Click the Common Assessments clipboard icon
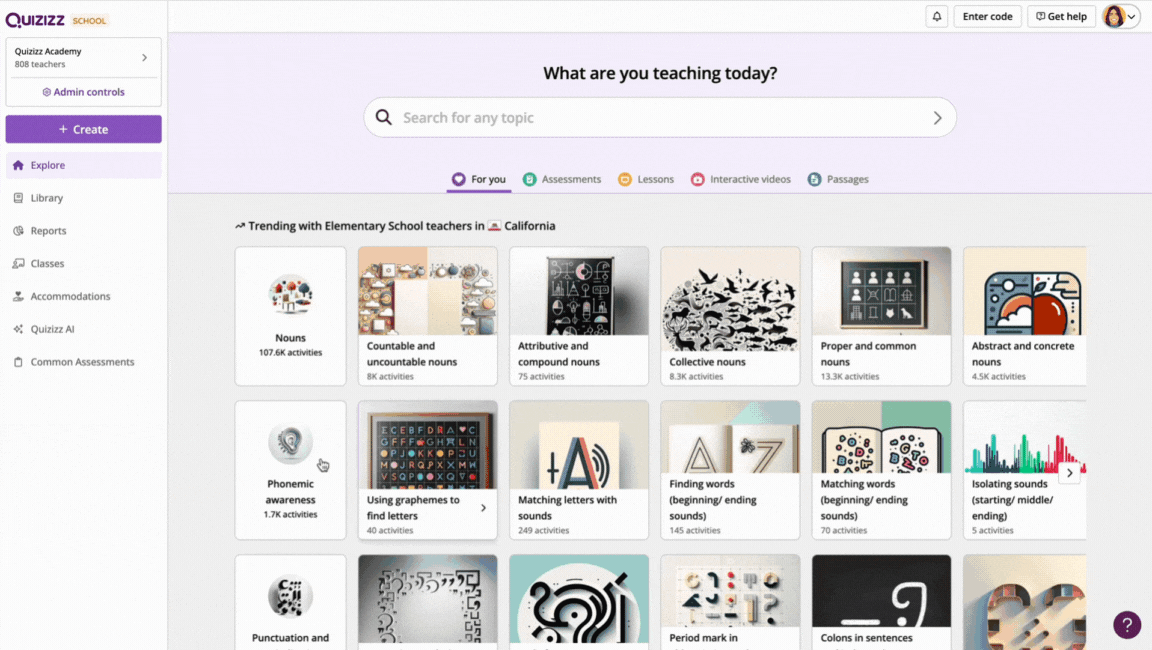This screenshot has width=1152, height=650. [18, 362]
